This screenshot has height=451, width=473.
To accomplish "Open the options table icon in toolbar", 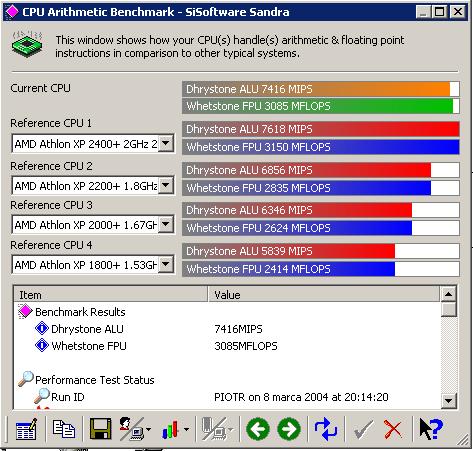I will coord(26,429).
